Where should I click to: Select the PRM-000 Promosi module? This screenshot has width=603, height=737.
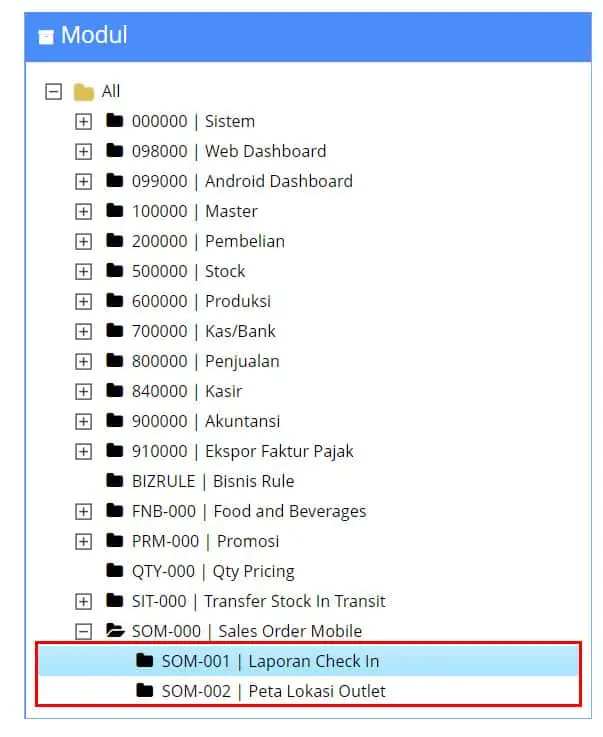(205, 541)
